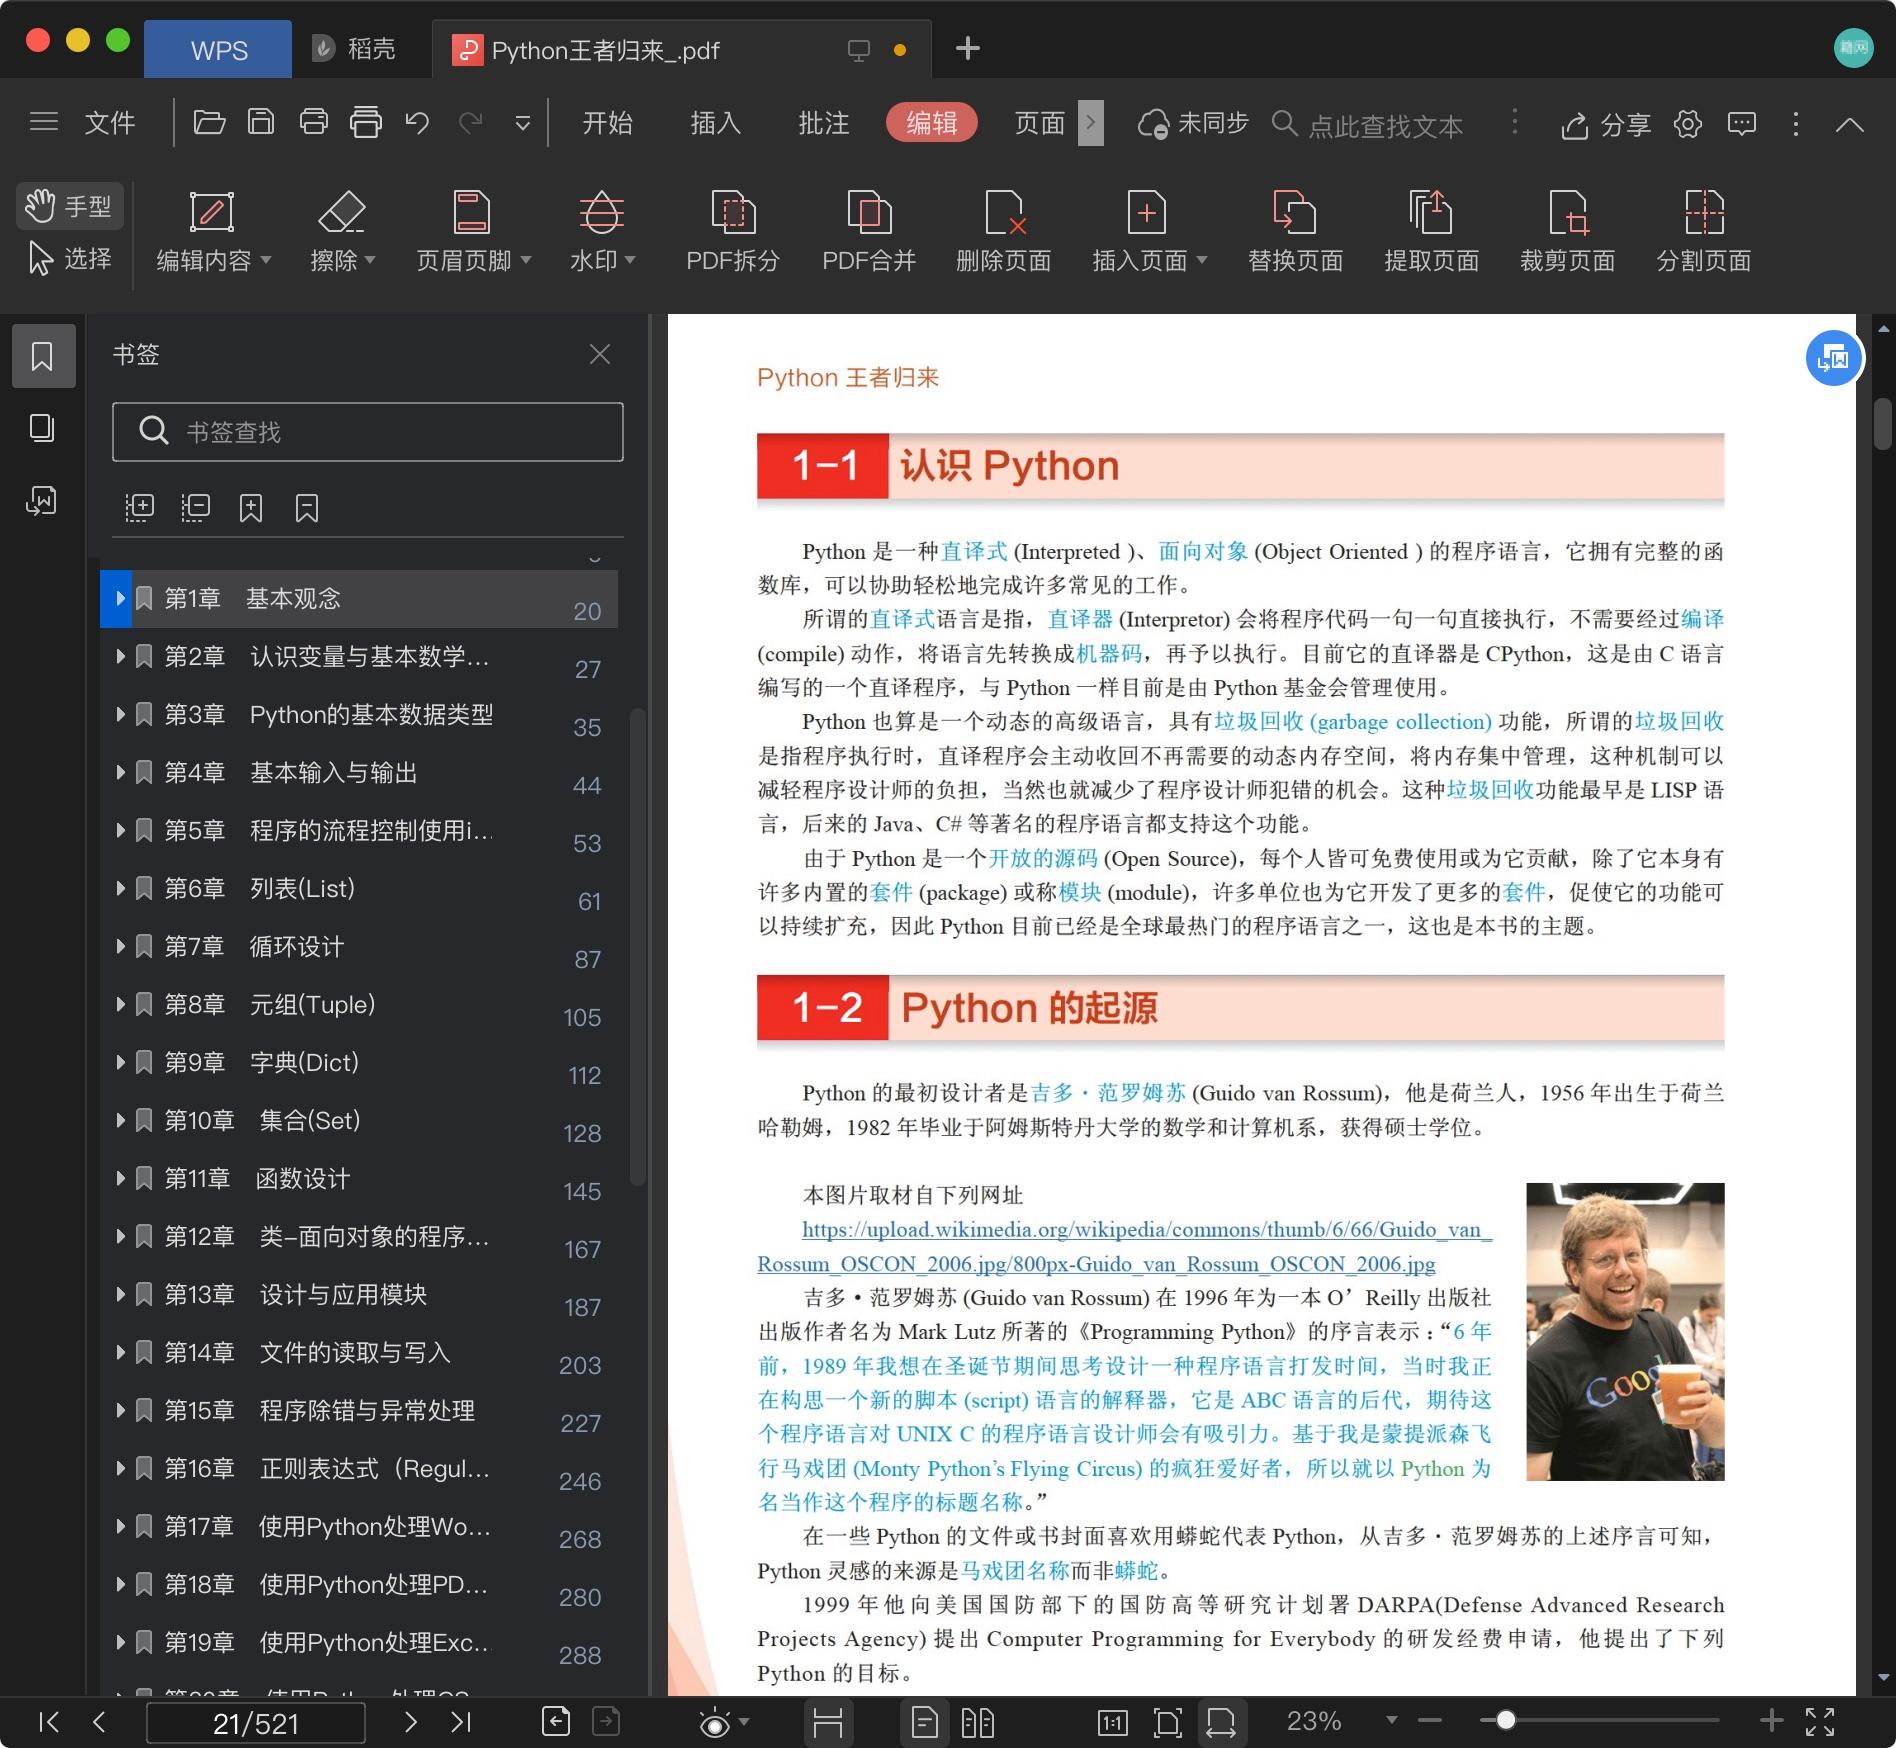Click the 提取页面 extract page icon

(1431, 212)
